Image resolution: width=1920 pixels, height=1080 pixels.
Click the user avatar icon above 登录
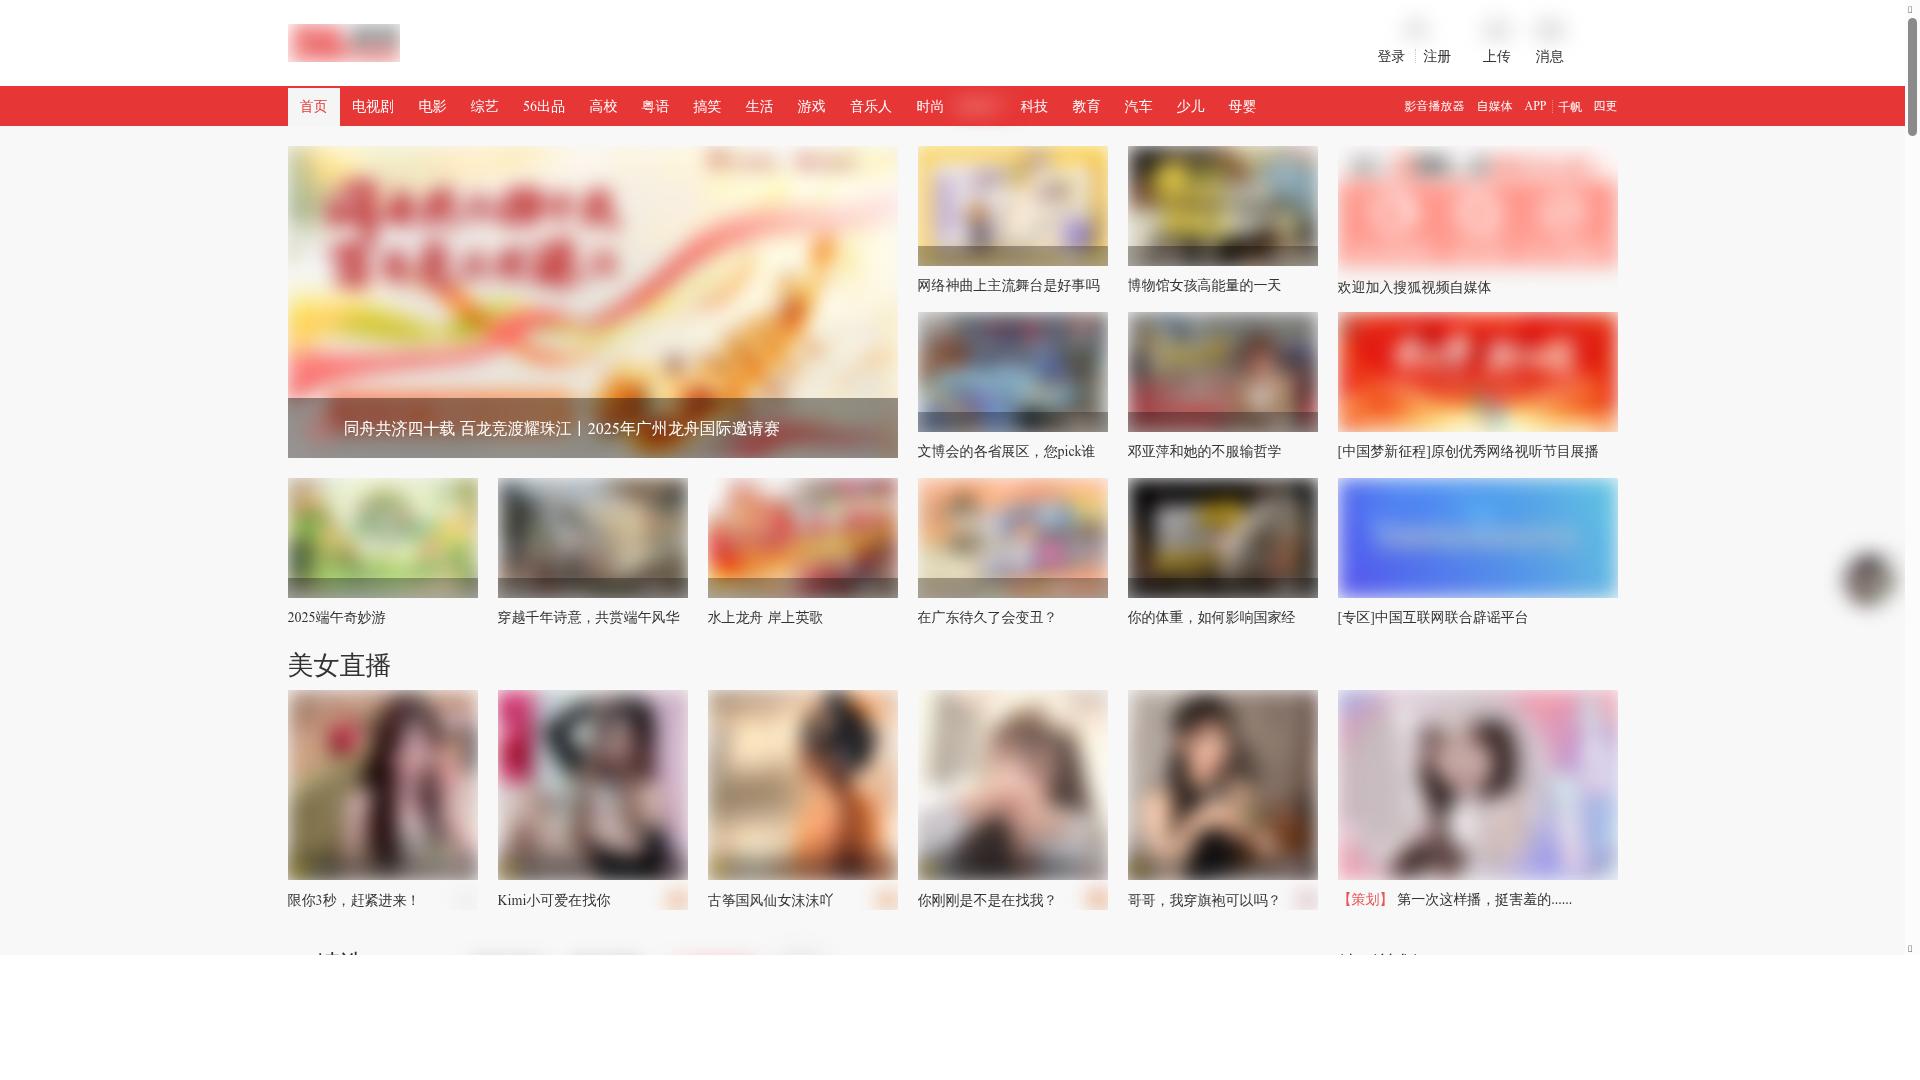[1416, 30]
